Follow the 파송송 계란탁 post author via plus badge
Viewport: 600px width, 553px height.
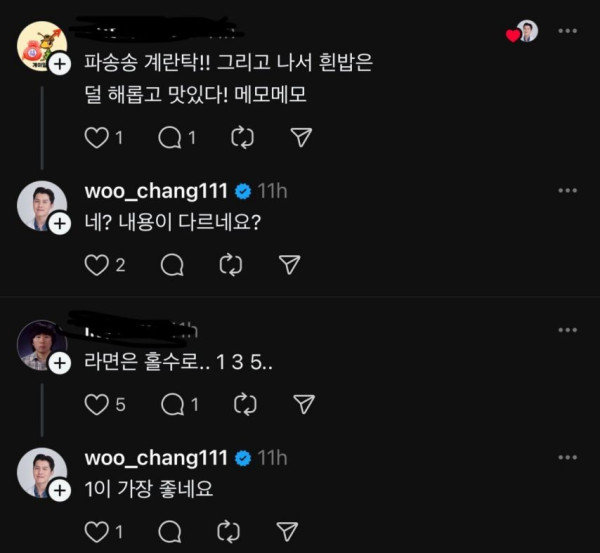(58, 64)
